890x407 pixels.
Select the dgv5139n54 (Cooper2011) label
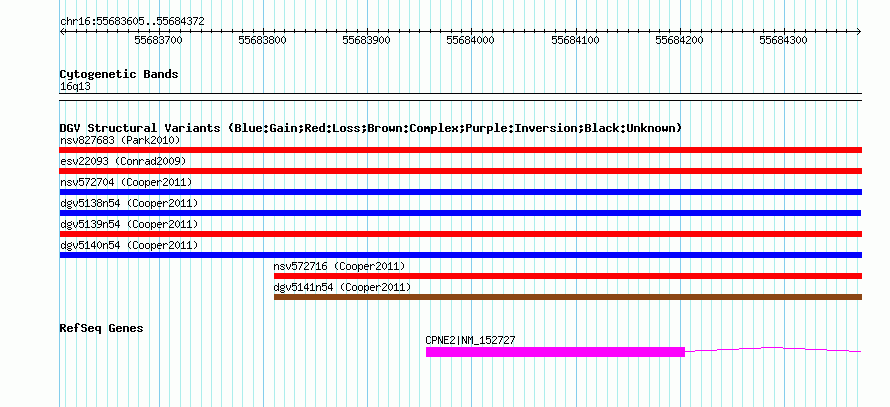(x=129, y=224)
